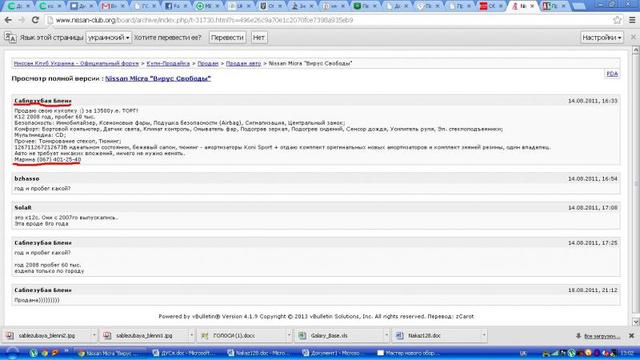Click the translate icon in the translation bar
Viewport: 640px width, 360px height.
click(x=10, y=38)
